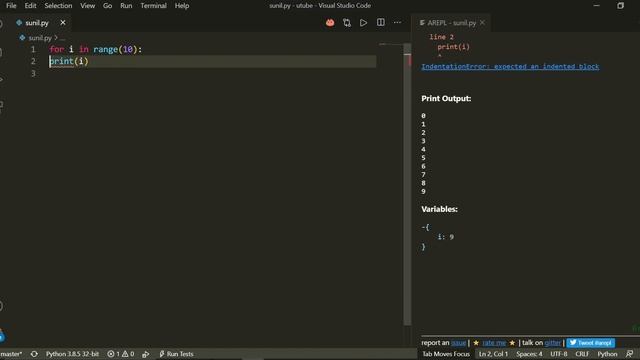Click IndentationError expected an indented block link
This screenshot has width=640, height=360.
point(510,67)
